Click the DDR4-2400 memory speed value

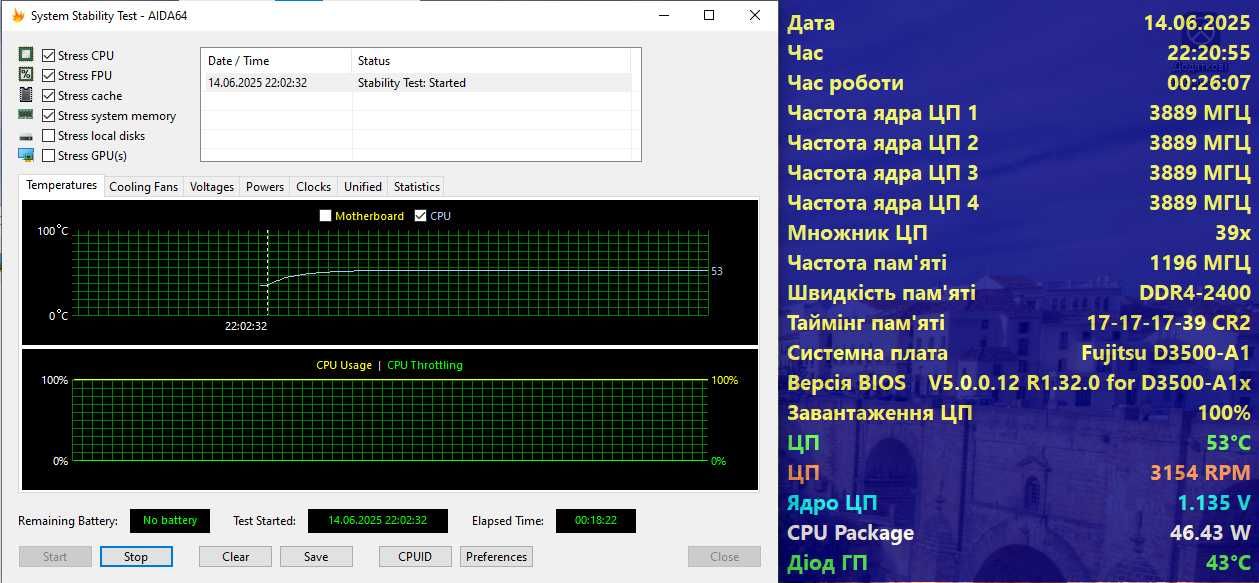click(x=1195, y=293)
